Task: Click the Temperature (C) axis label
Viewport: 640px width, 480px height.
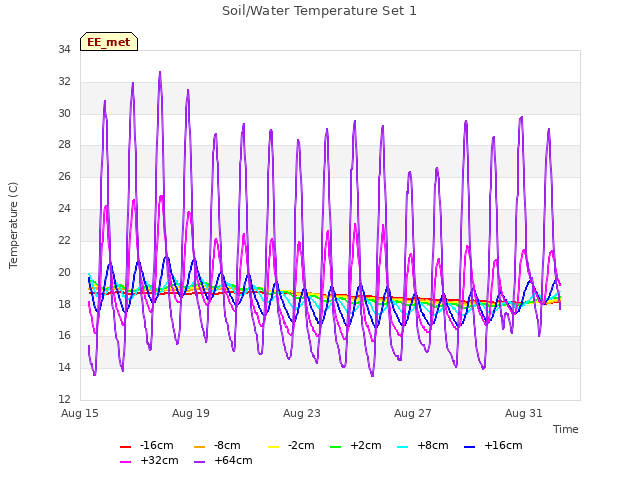Action: coord(13,225)
